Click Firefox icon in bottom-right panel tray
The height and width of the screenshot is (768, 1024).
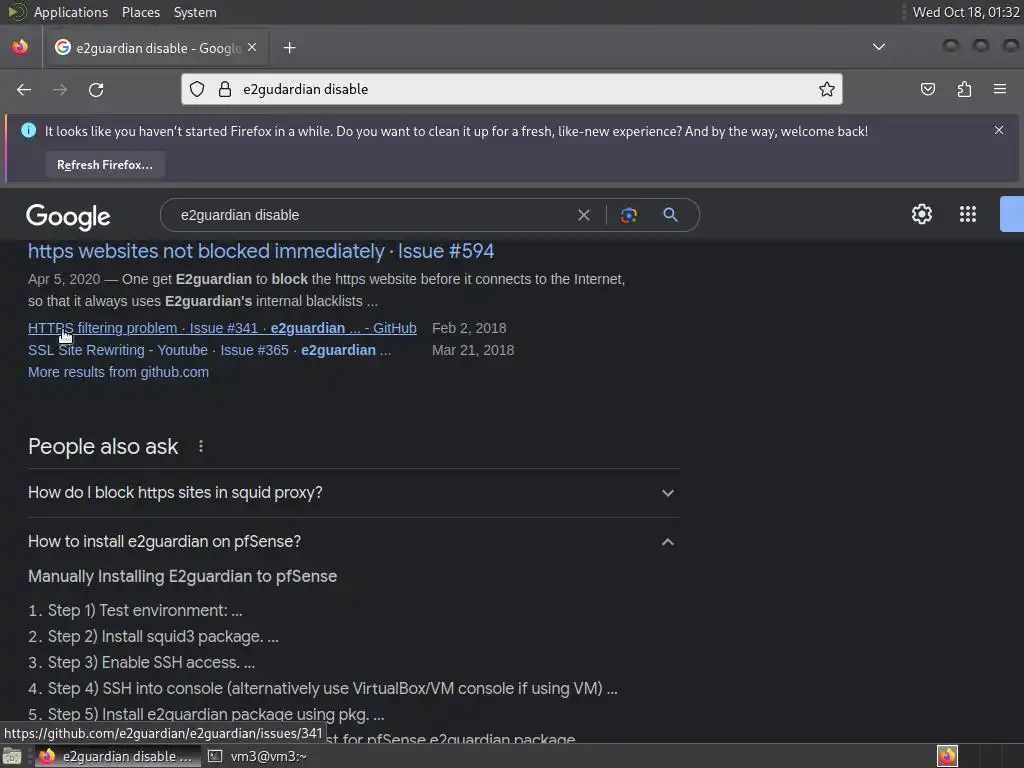tap(947, 756)
